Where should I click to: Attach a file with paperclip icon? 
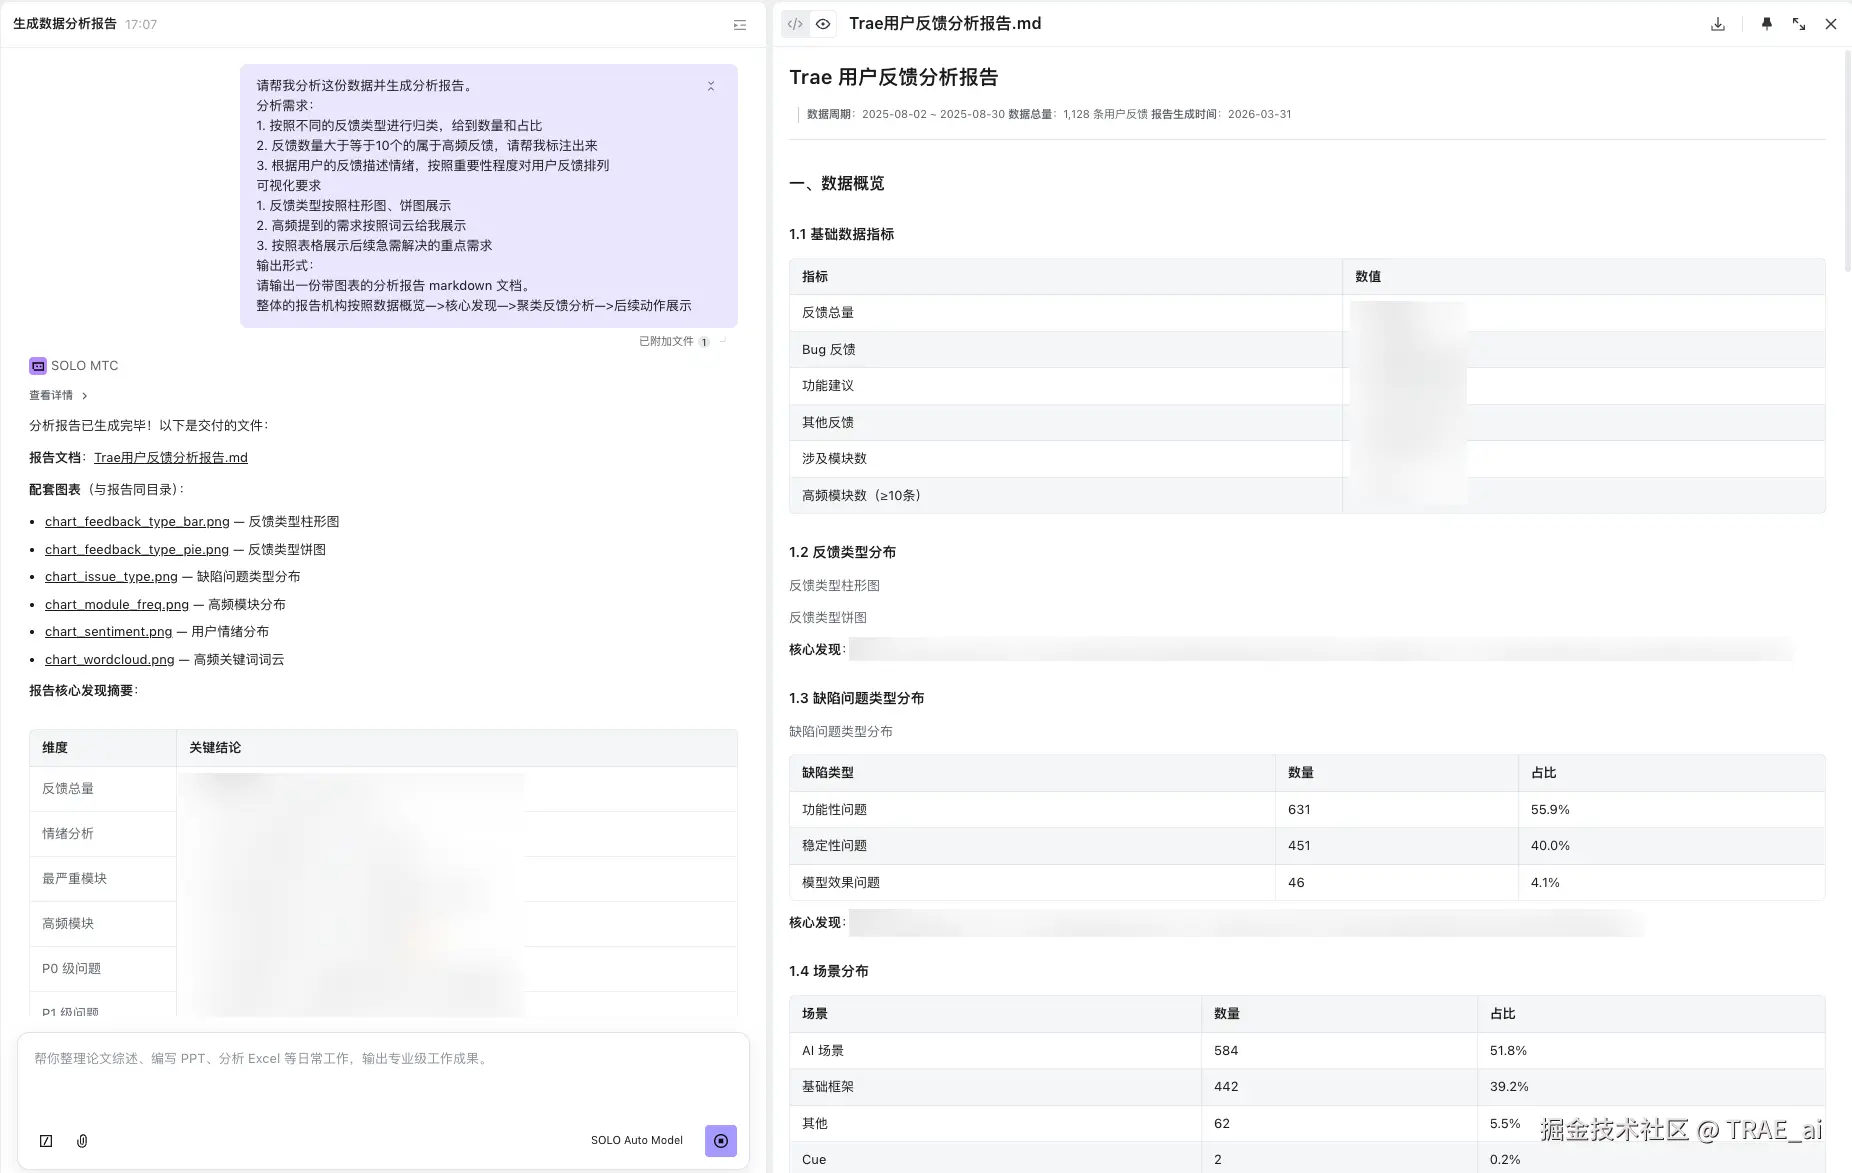tap(82, 1141)
